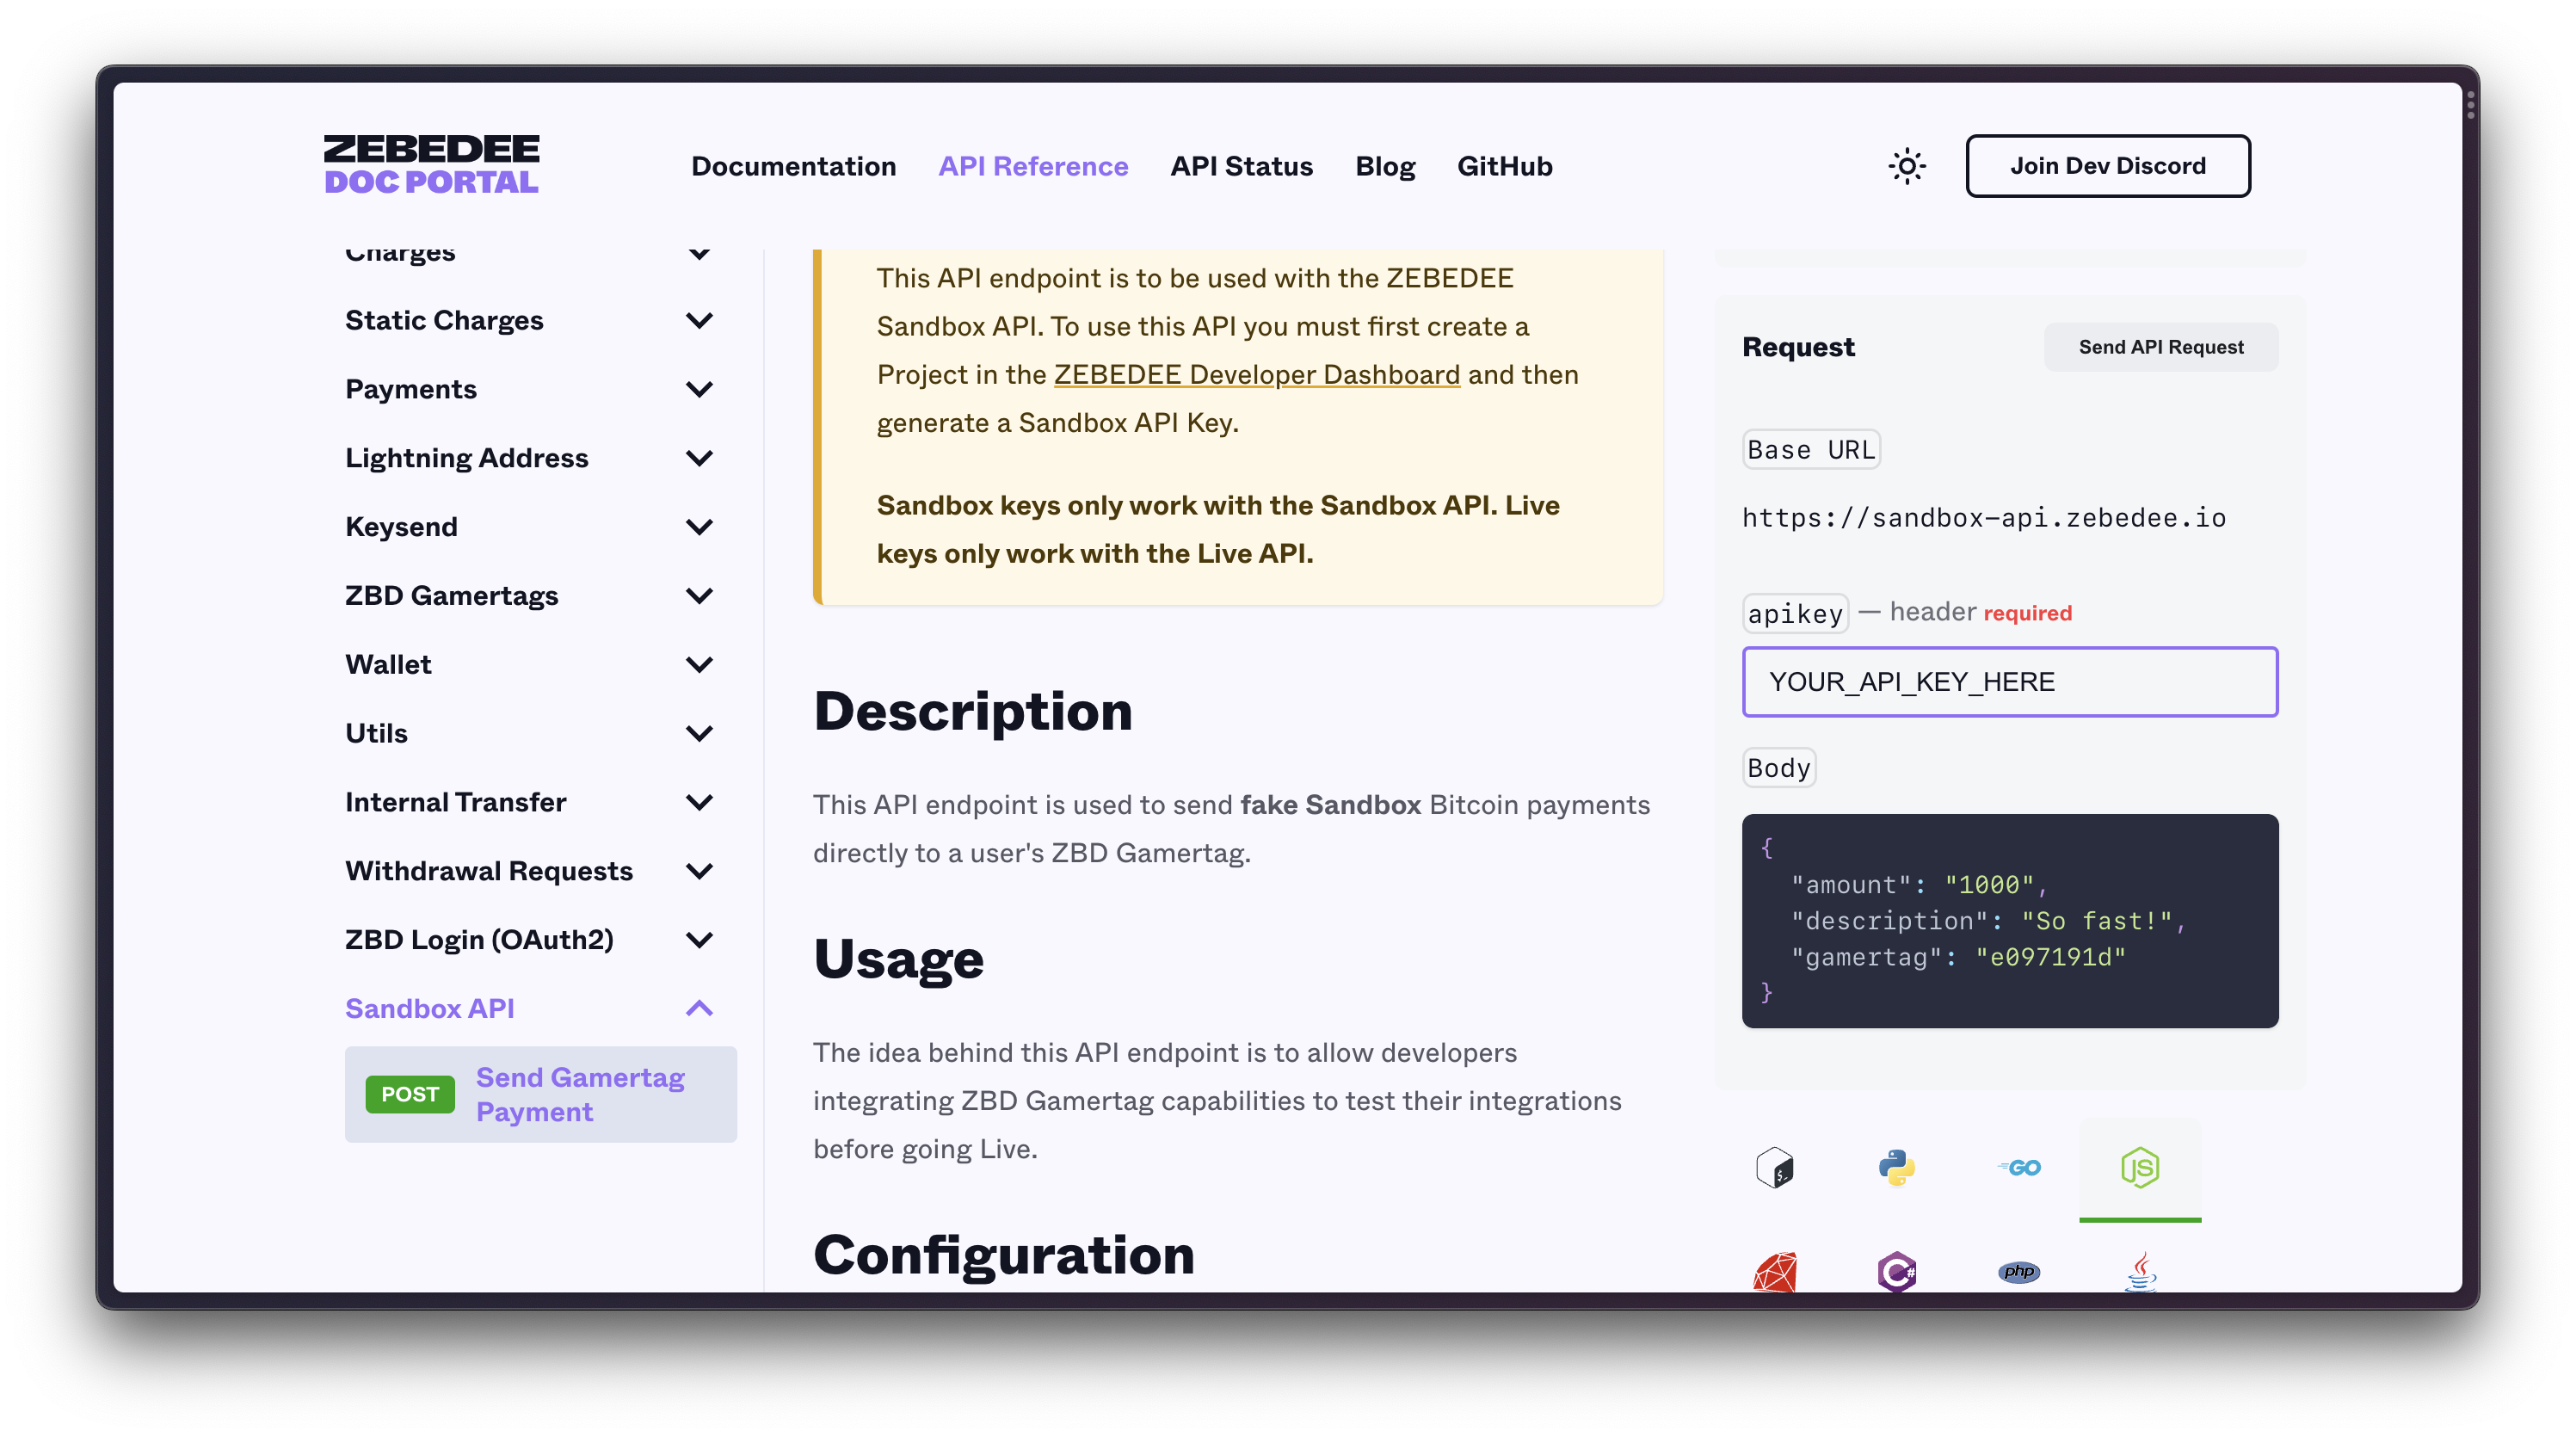
Task: Click the API Reference tab
Action: pos(1032,164)
